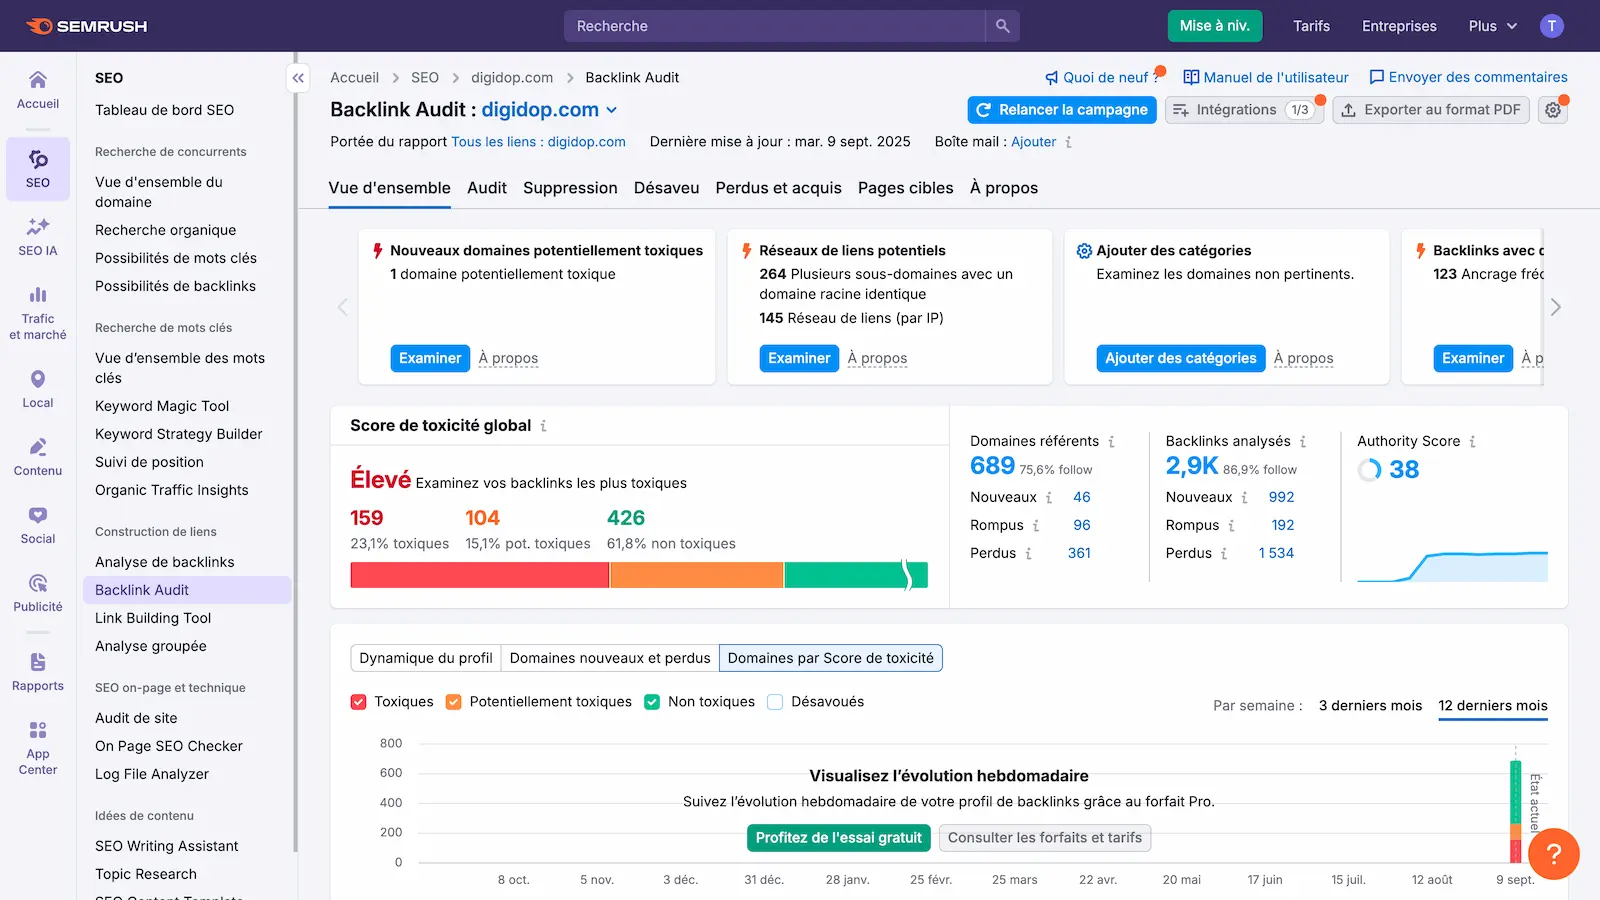Open the Perdus et acquis tab
This screenshot has width=1600, height=900.
[x=778, y=188]
